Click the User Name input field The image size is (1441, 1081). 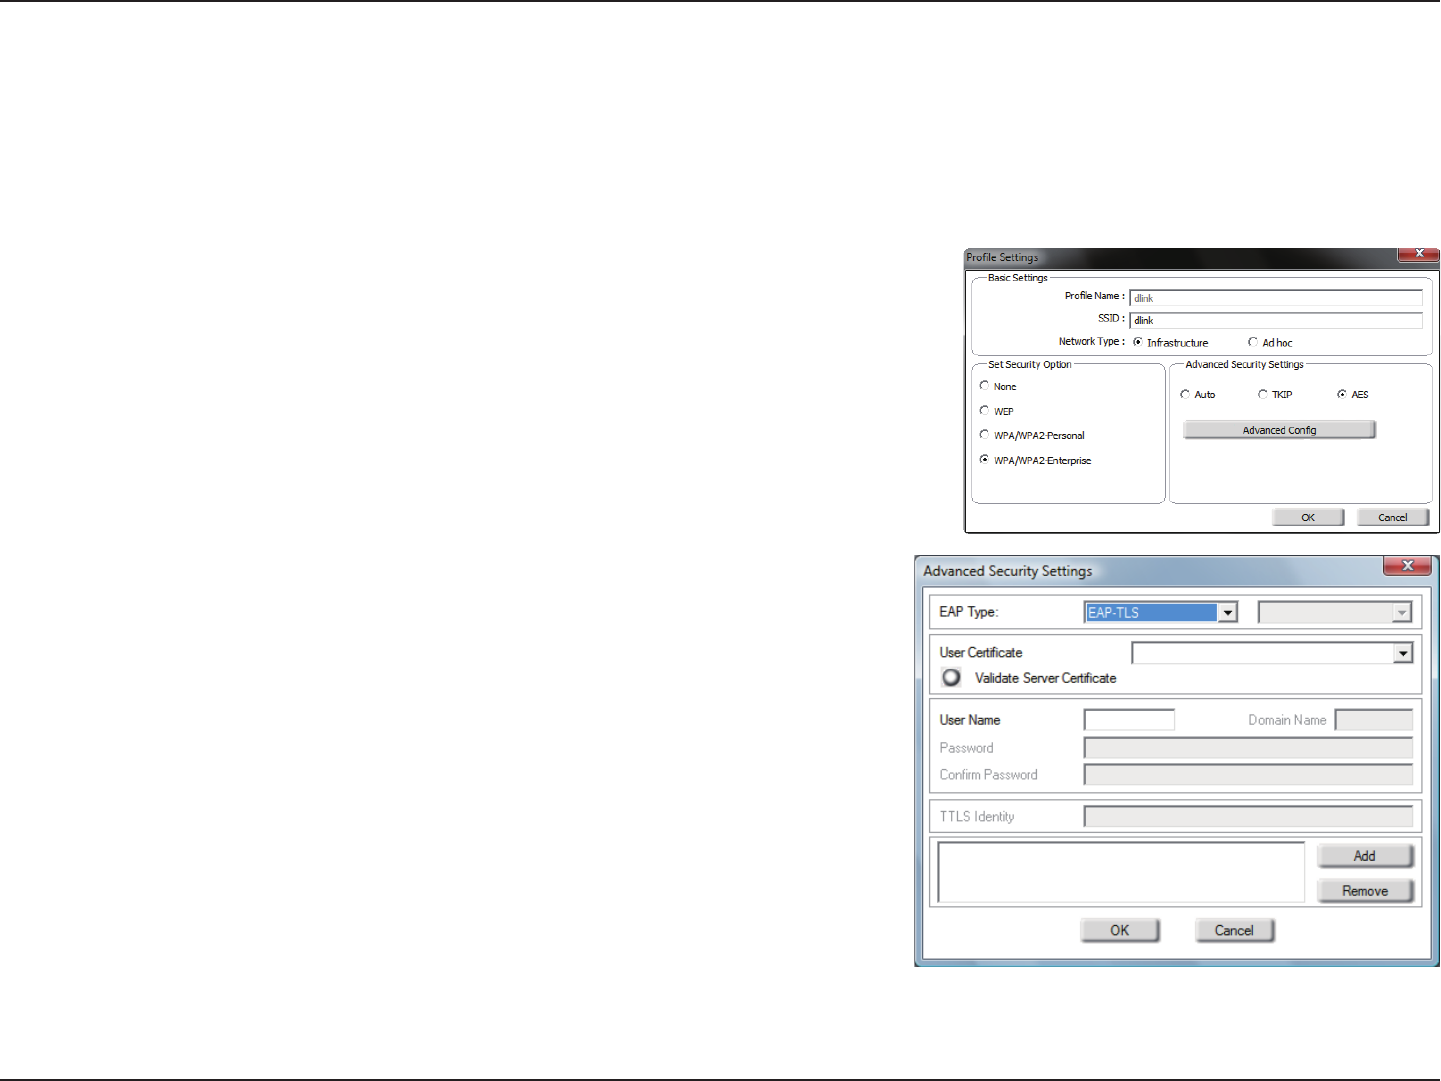(x=1129, y=720)
